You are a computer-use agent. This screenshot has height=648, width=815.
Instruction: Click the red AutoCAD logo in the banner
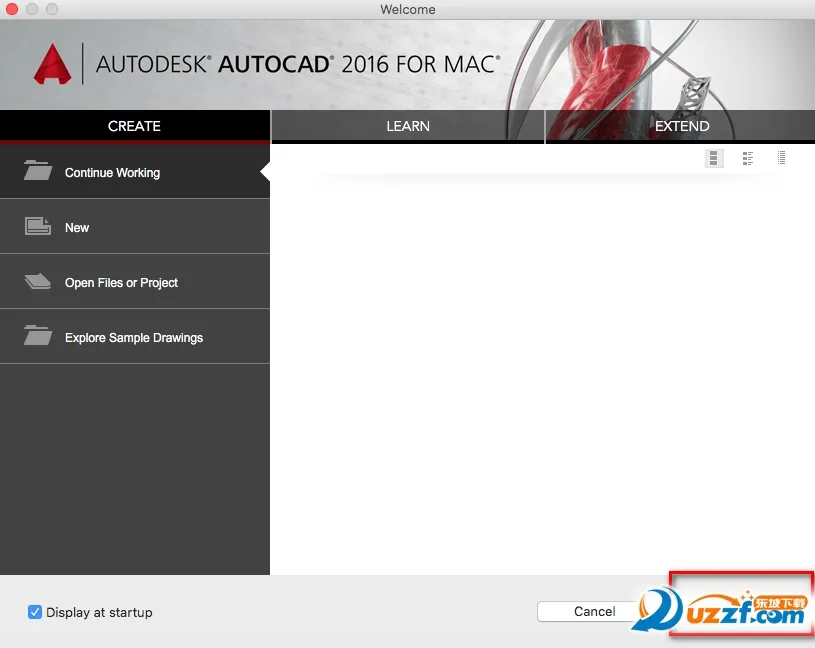click(51, 62)
